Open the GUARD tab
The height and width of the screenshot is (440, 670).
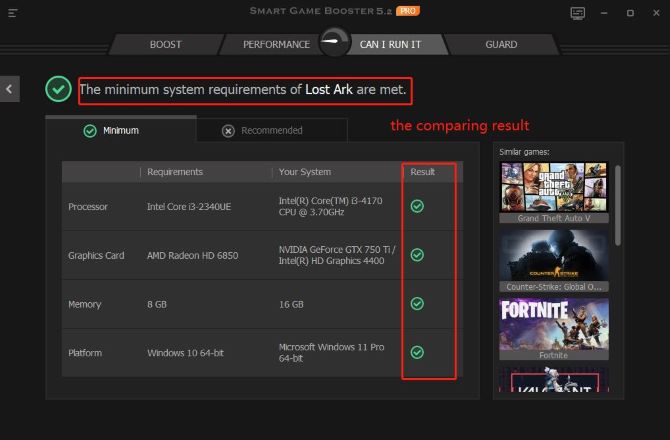click(501, 44)
